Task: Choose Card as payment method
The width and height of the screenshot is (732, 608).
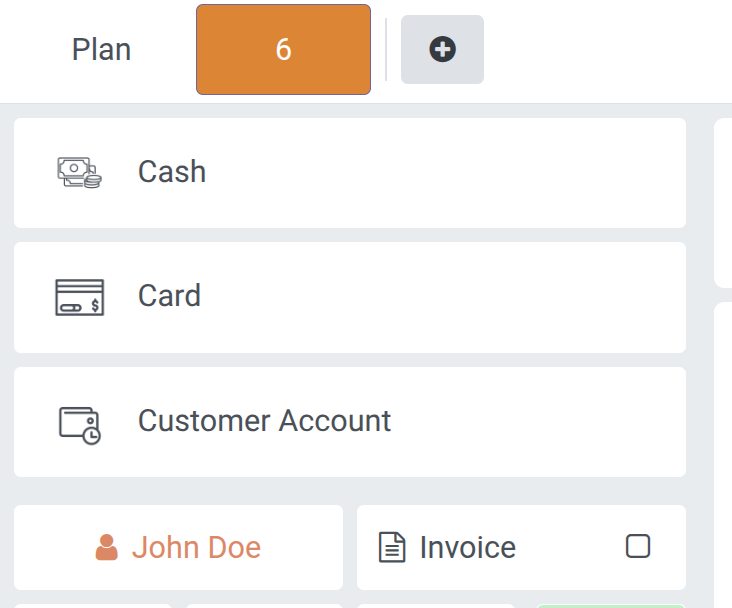Action: tap(349, 297)
